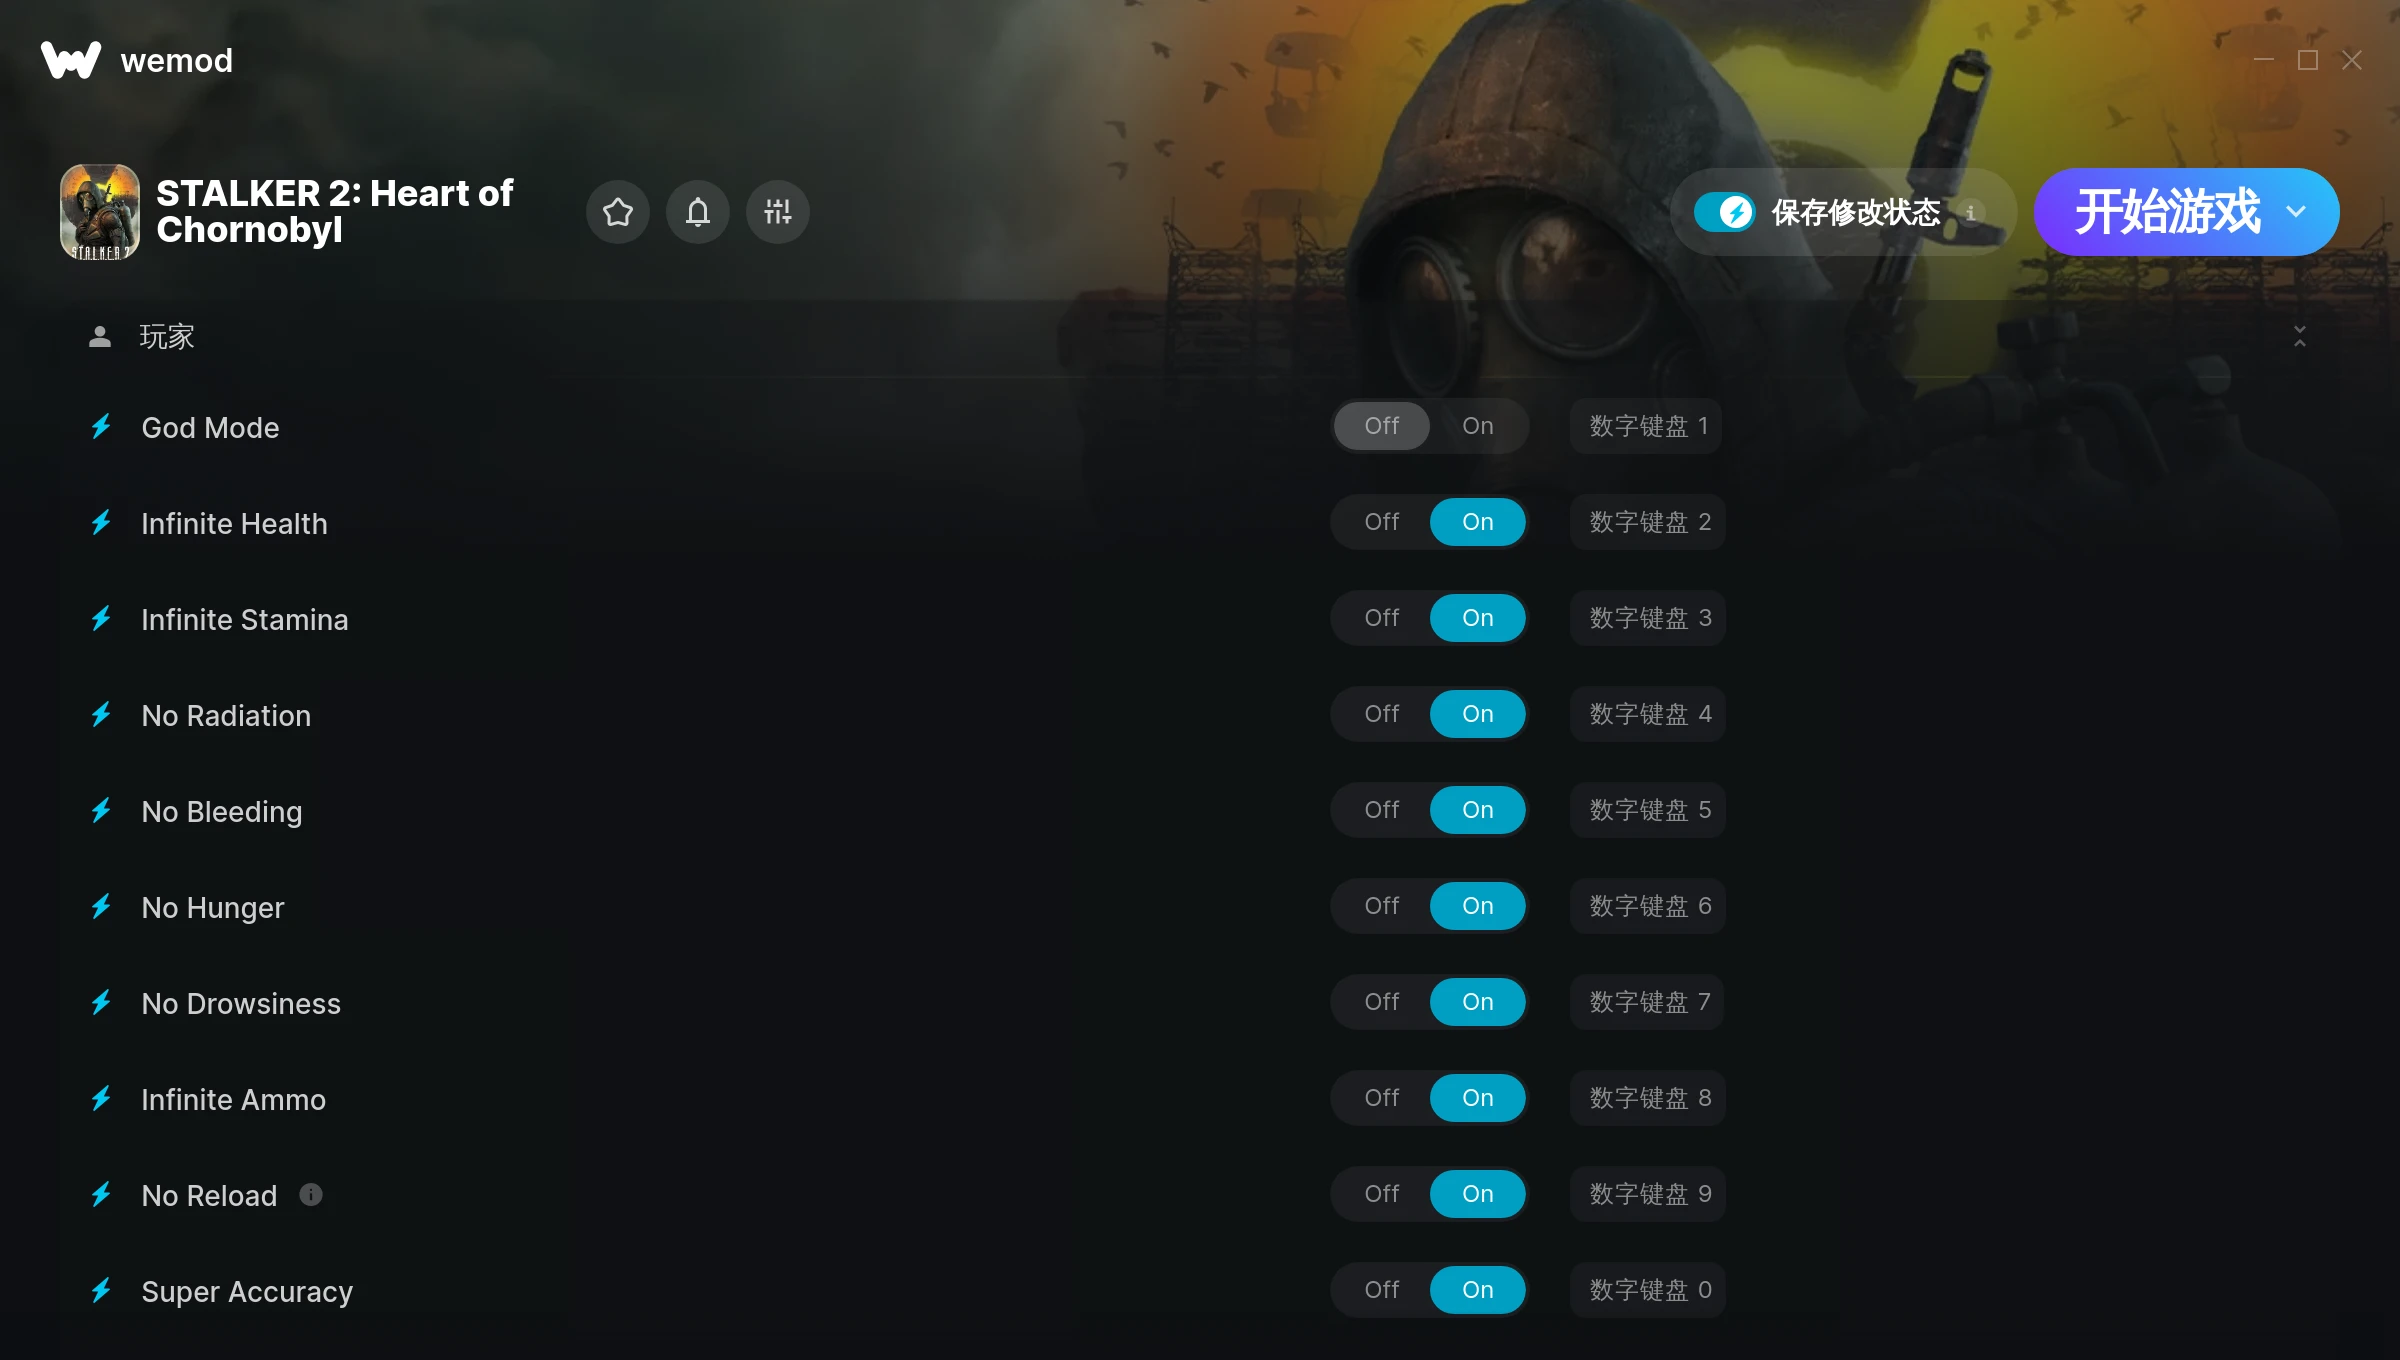The image size is (2400, 1360).
Task: Collapse the 玩家 section chevron
Action: [2300, 337]
